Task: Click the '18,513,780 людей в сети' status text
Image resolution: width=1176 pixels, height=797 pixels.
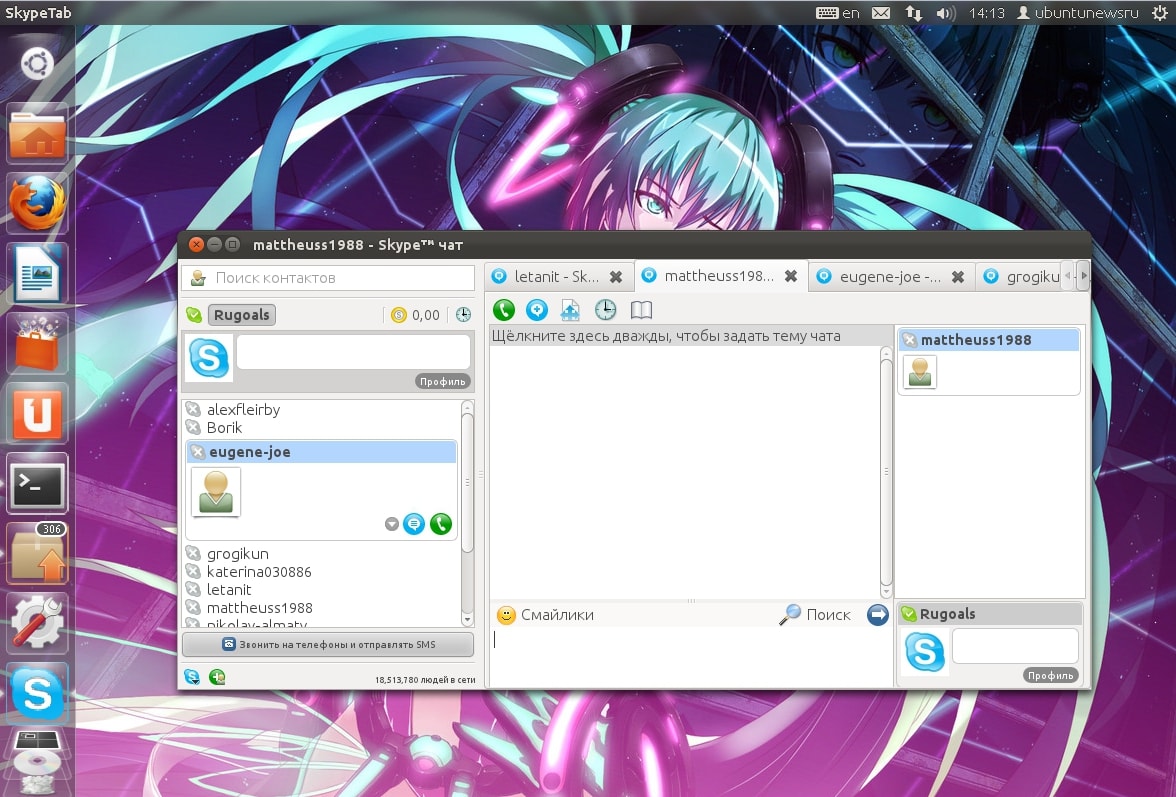Action: click(425, 680)
